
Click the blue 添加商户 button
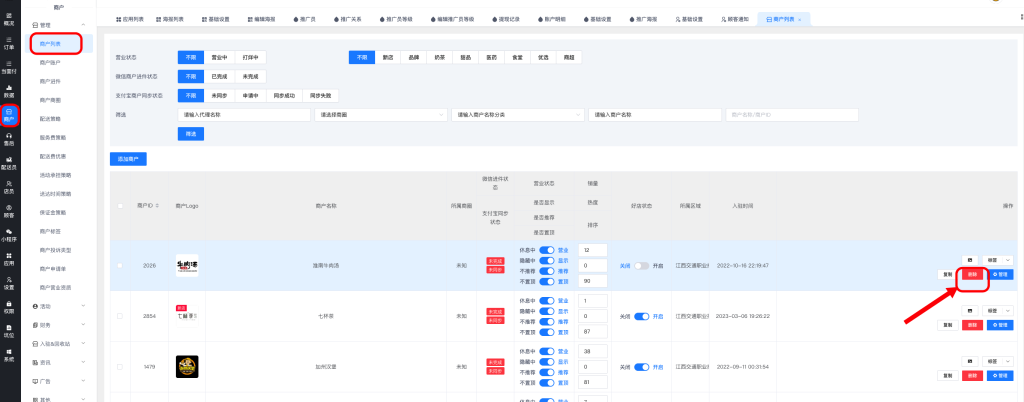point(128,158)
